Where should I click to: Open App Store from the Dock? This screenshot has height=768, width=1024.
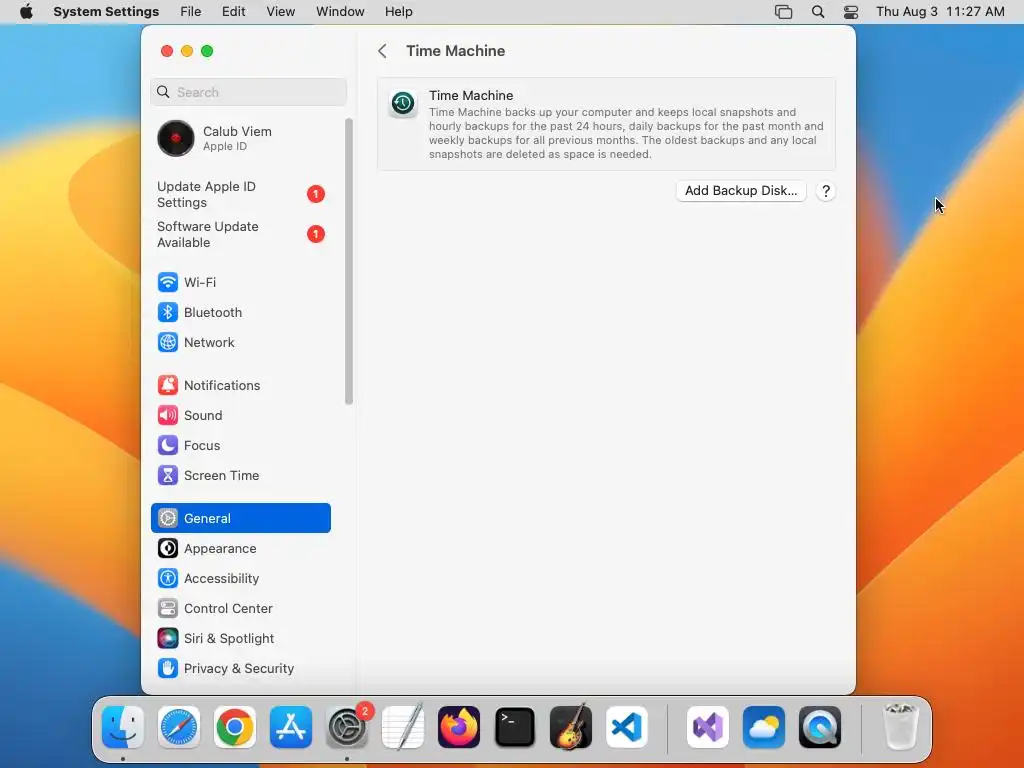(x=291, y=727)
